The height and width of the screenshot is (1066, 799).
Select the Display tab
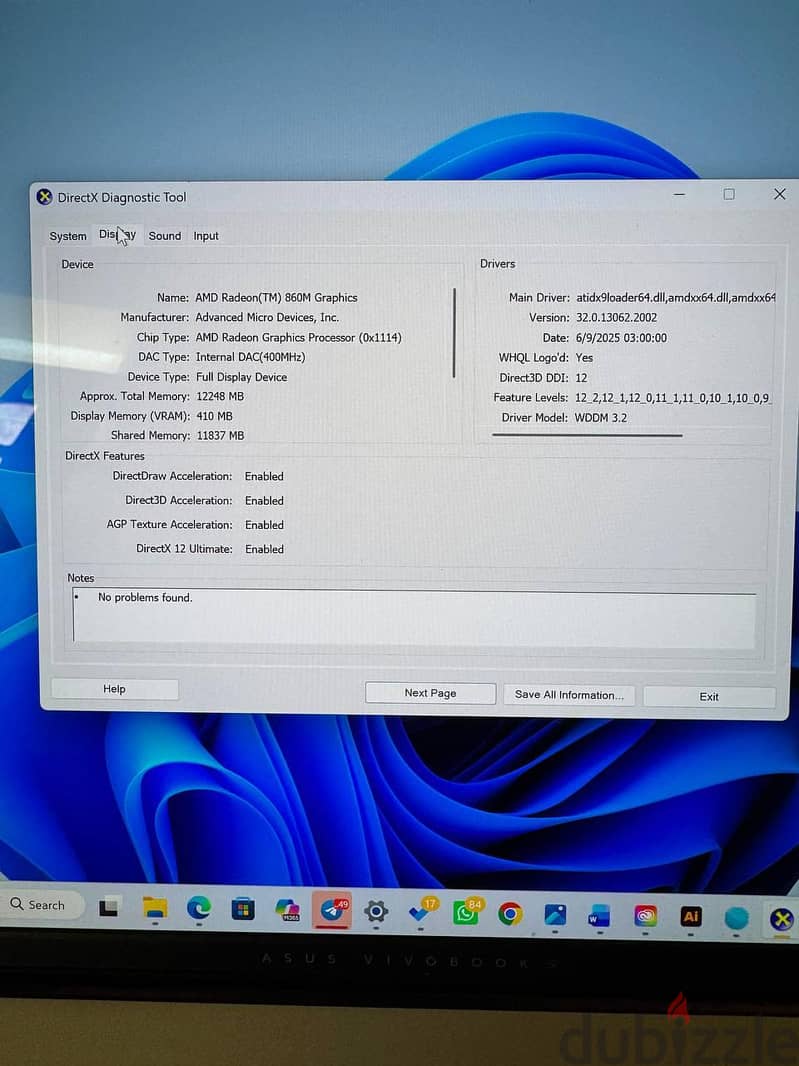click(117, 235)
